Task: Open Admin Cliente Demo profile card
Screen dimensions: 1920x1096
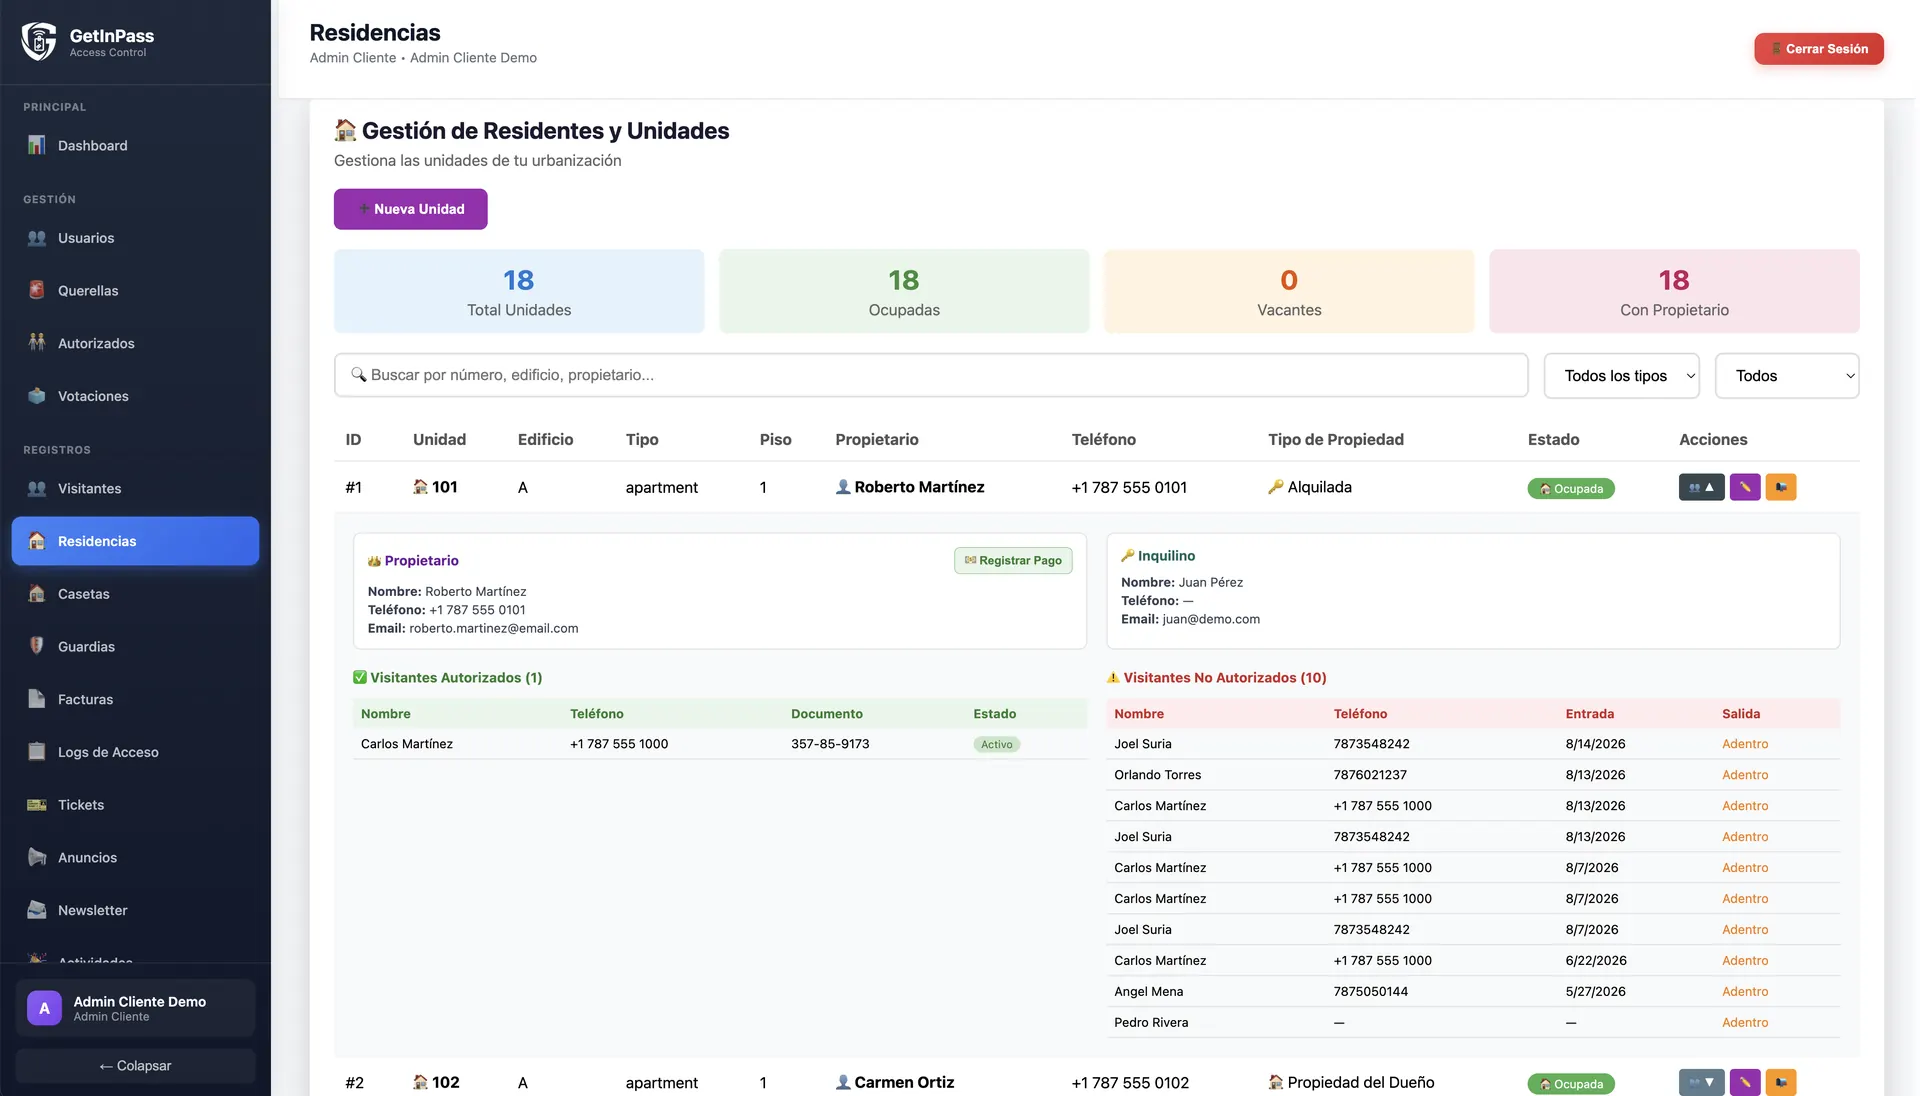Action: coord(135,1008)
